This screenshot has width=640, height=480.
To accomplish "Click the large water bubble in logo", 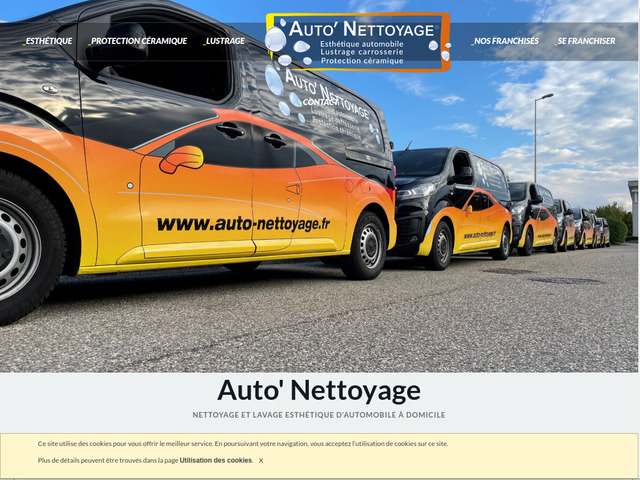I will tap(275, 39).
